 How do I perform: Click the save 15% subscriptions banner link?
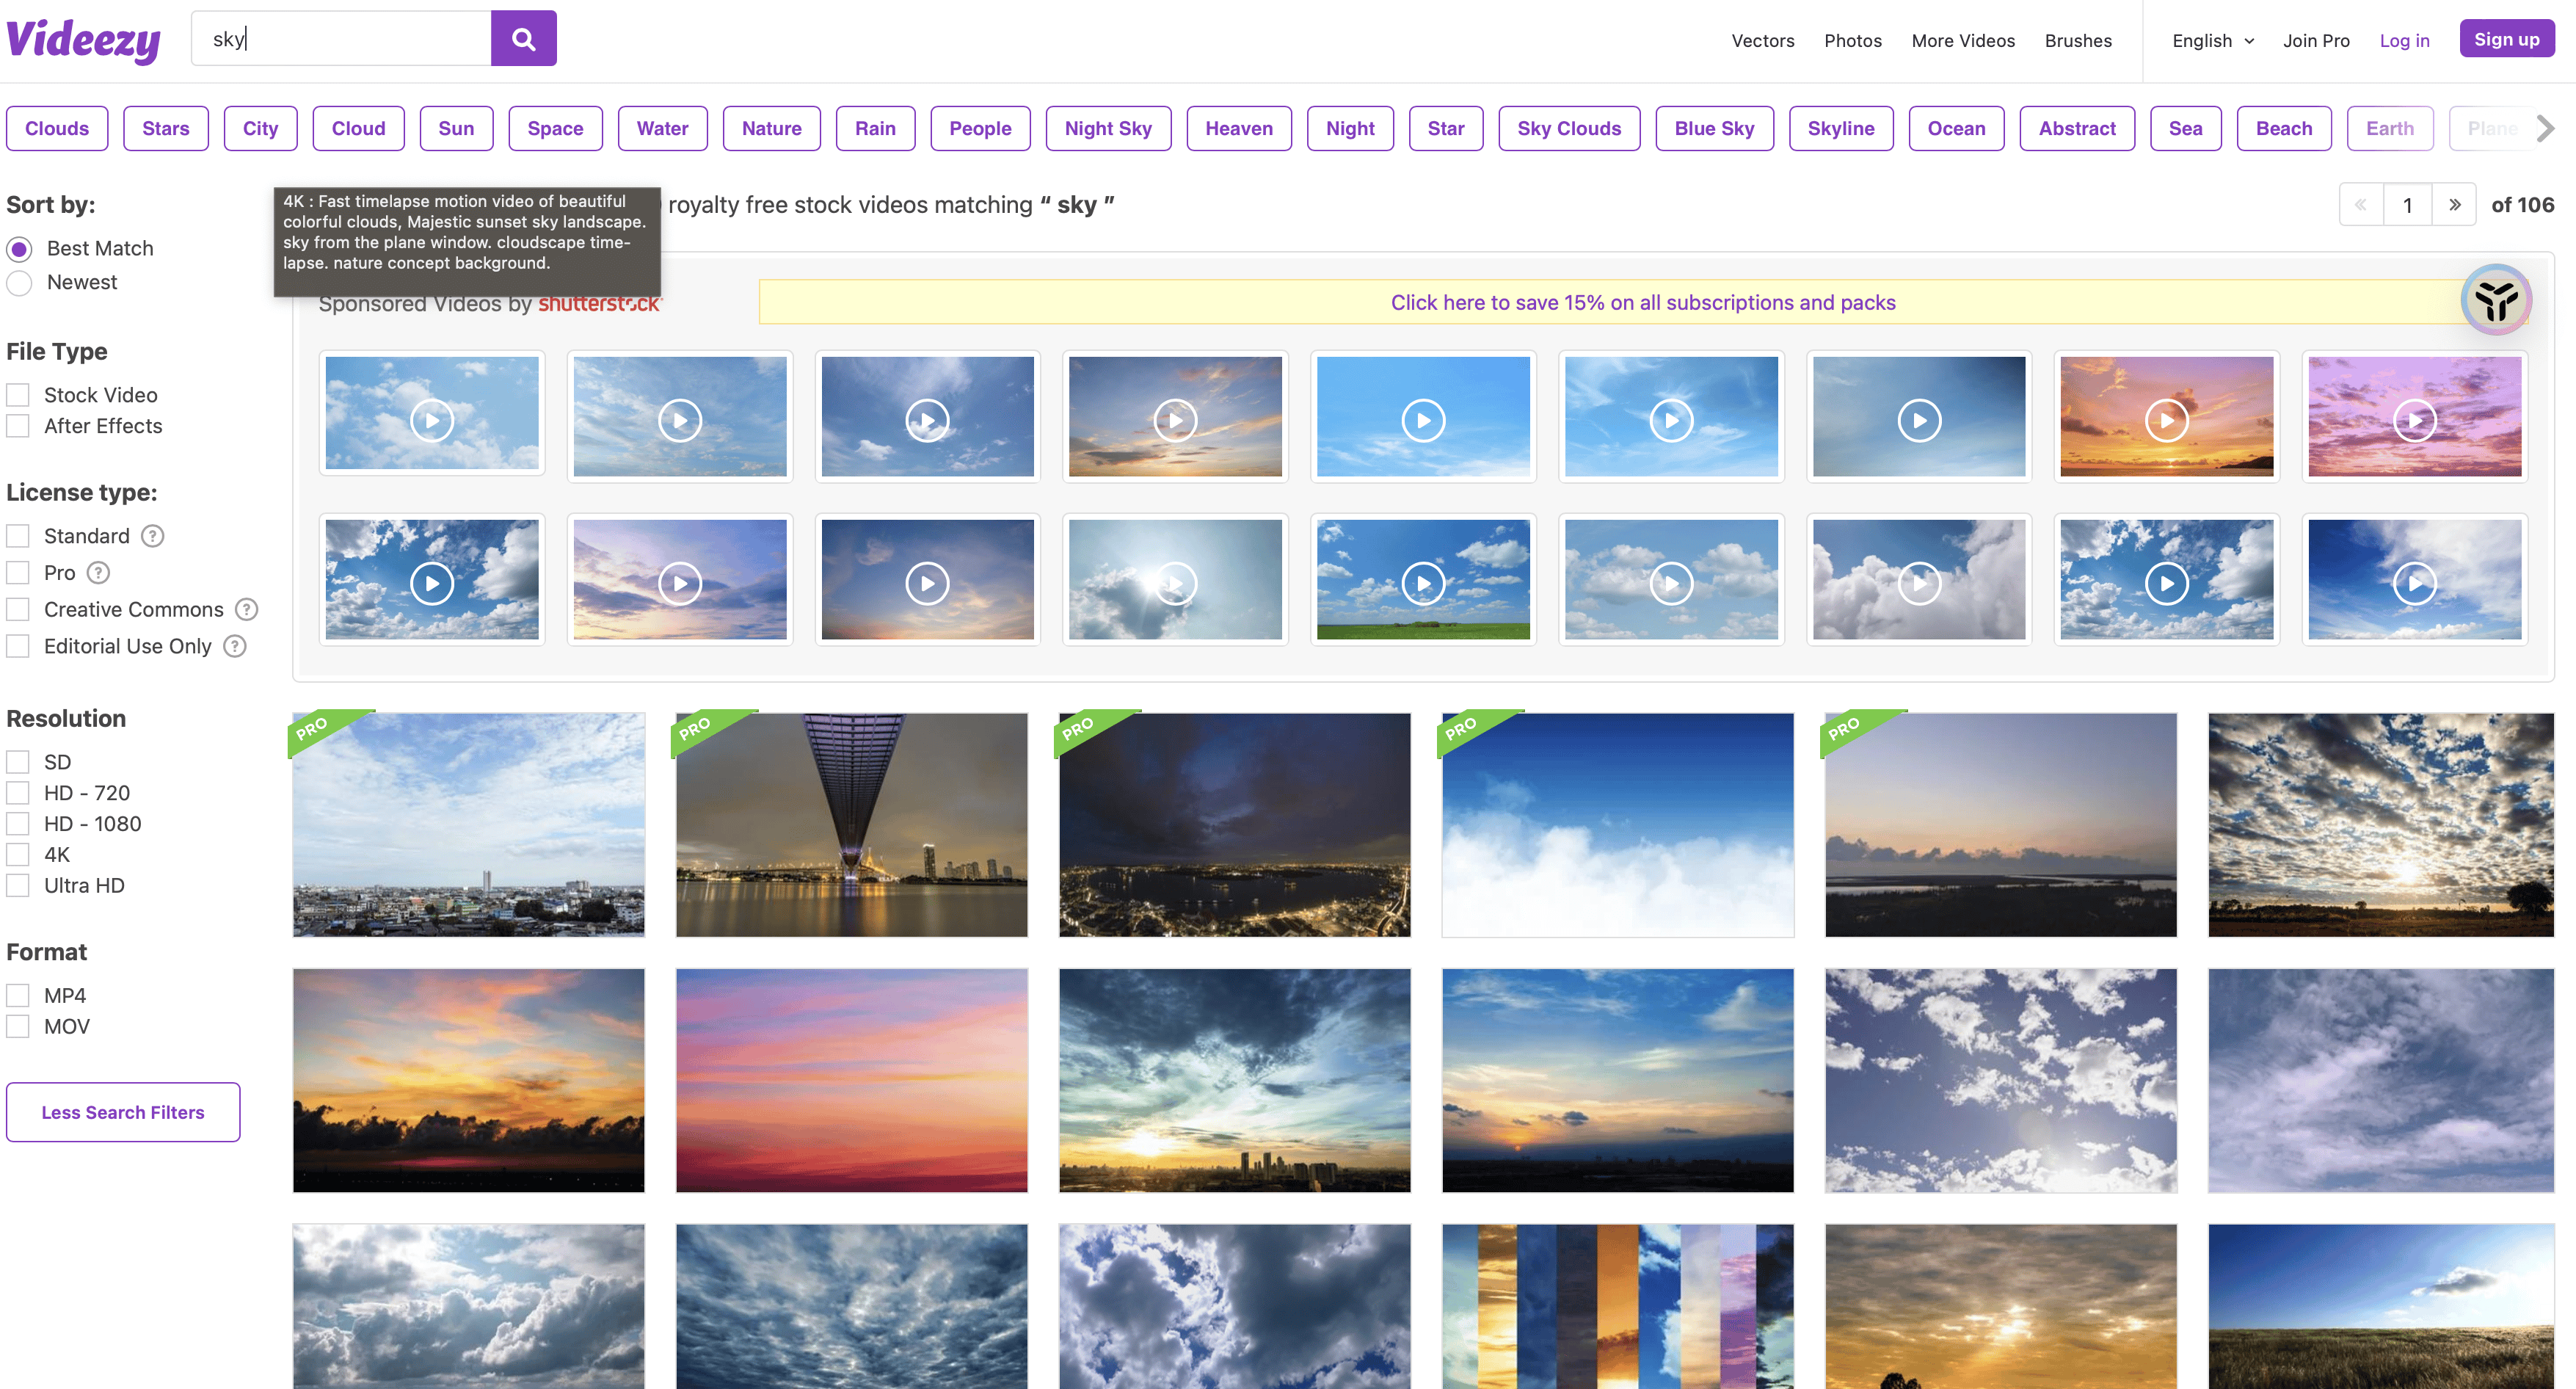coord(1642,302)
